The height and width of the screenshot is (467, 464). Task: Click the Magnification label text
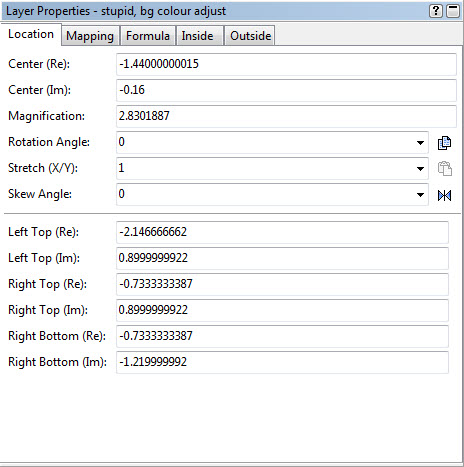(x=46, y=116)
